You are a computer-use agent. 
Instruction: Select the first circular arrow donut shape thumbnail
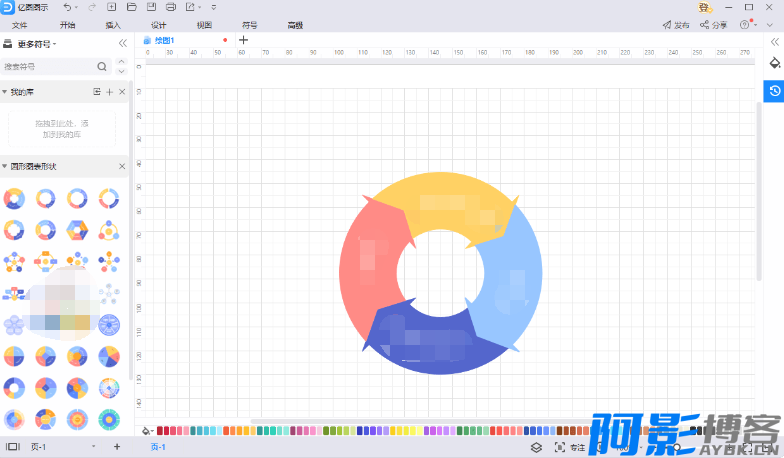pos(14,198)
